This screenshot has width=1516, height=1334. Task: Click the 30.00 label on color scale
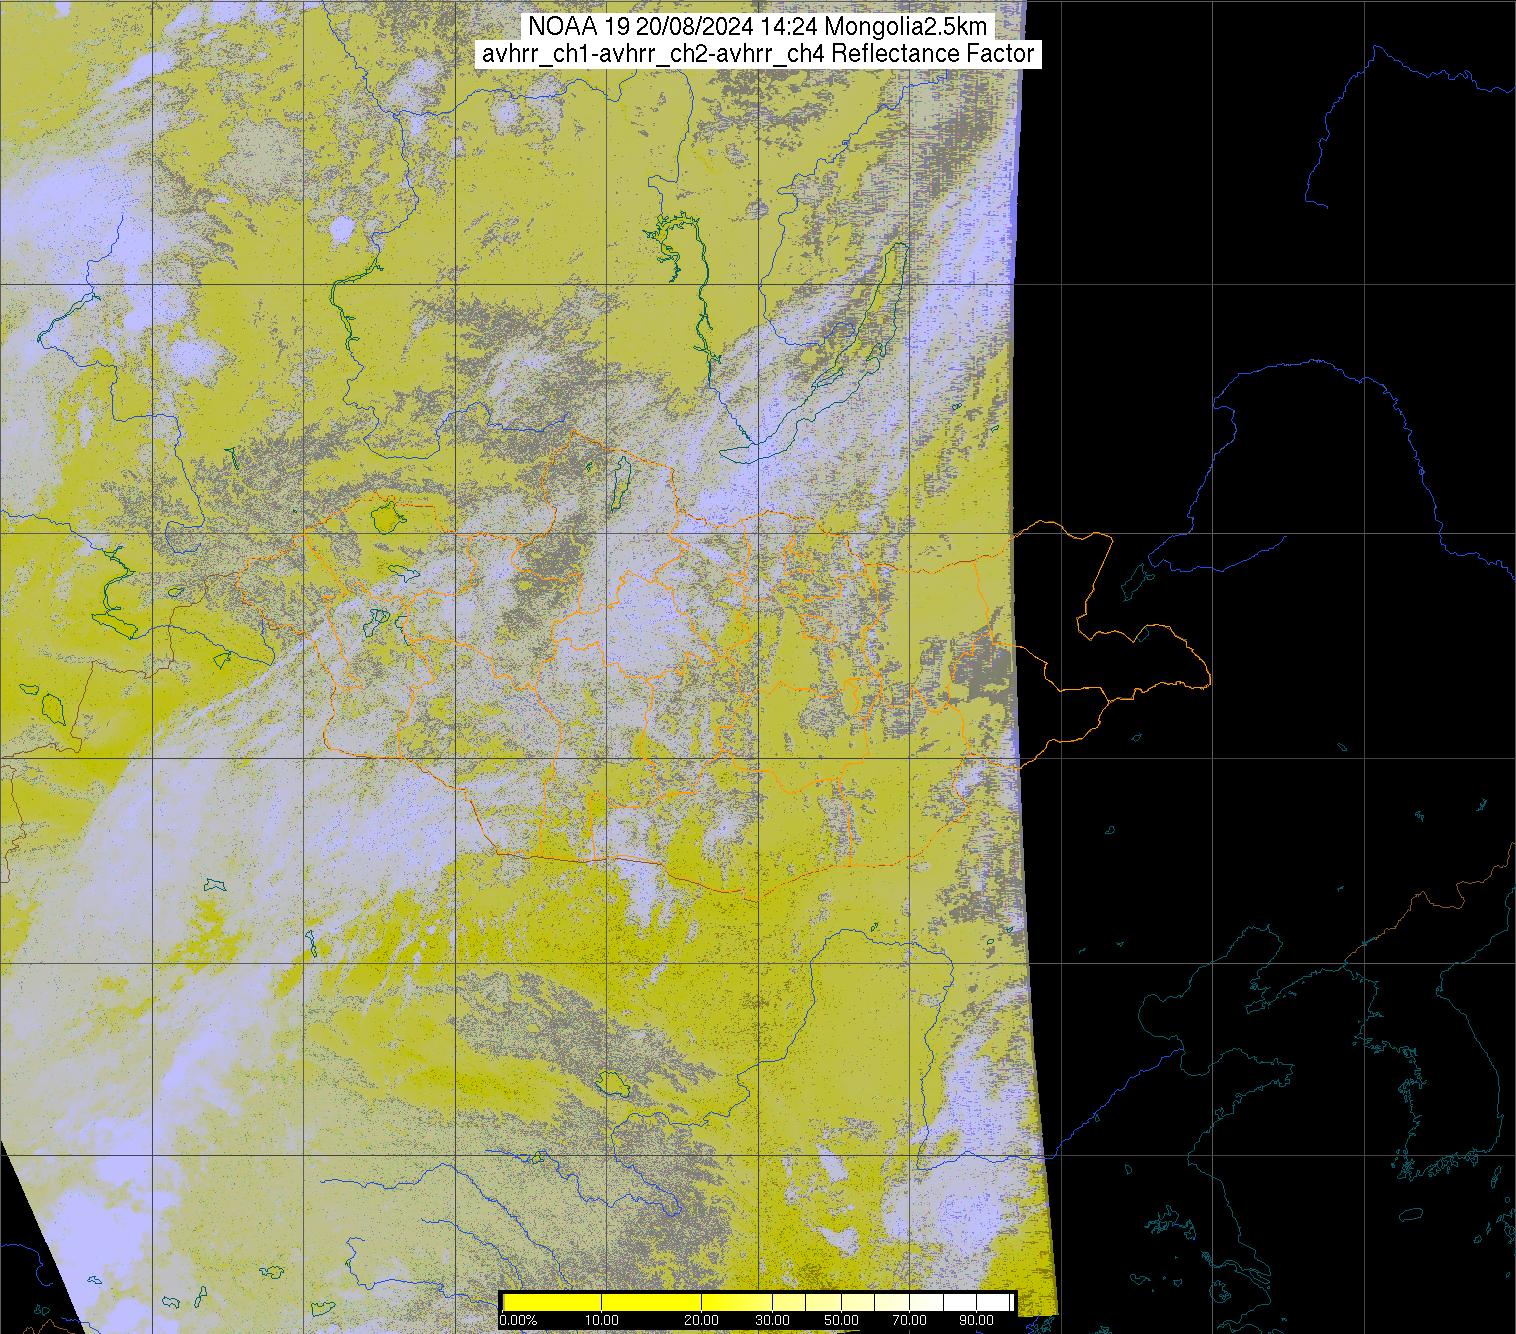(x=771, y=1320)
